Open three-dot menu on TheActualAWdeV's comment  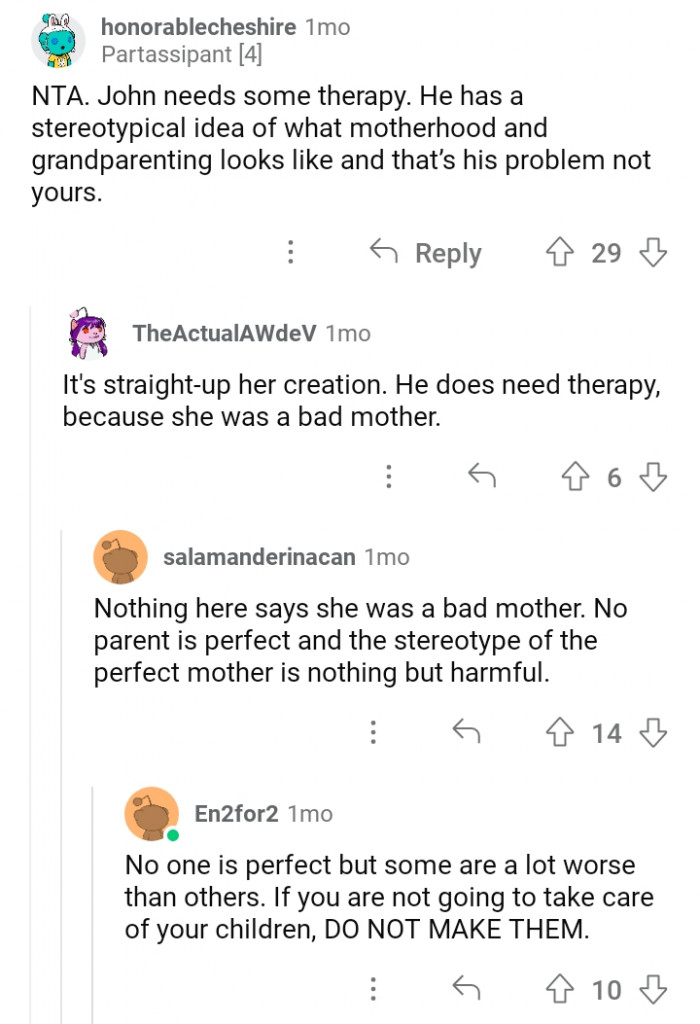pyautogui.click(x=388, y=478)
